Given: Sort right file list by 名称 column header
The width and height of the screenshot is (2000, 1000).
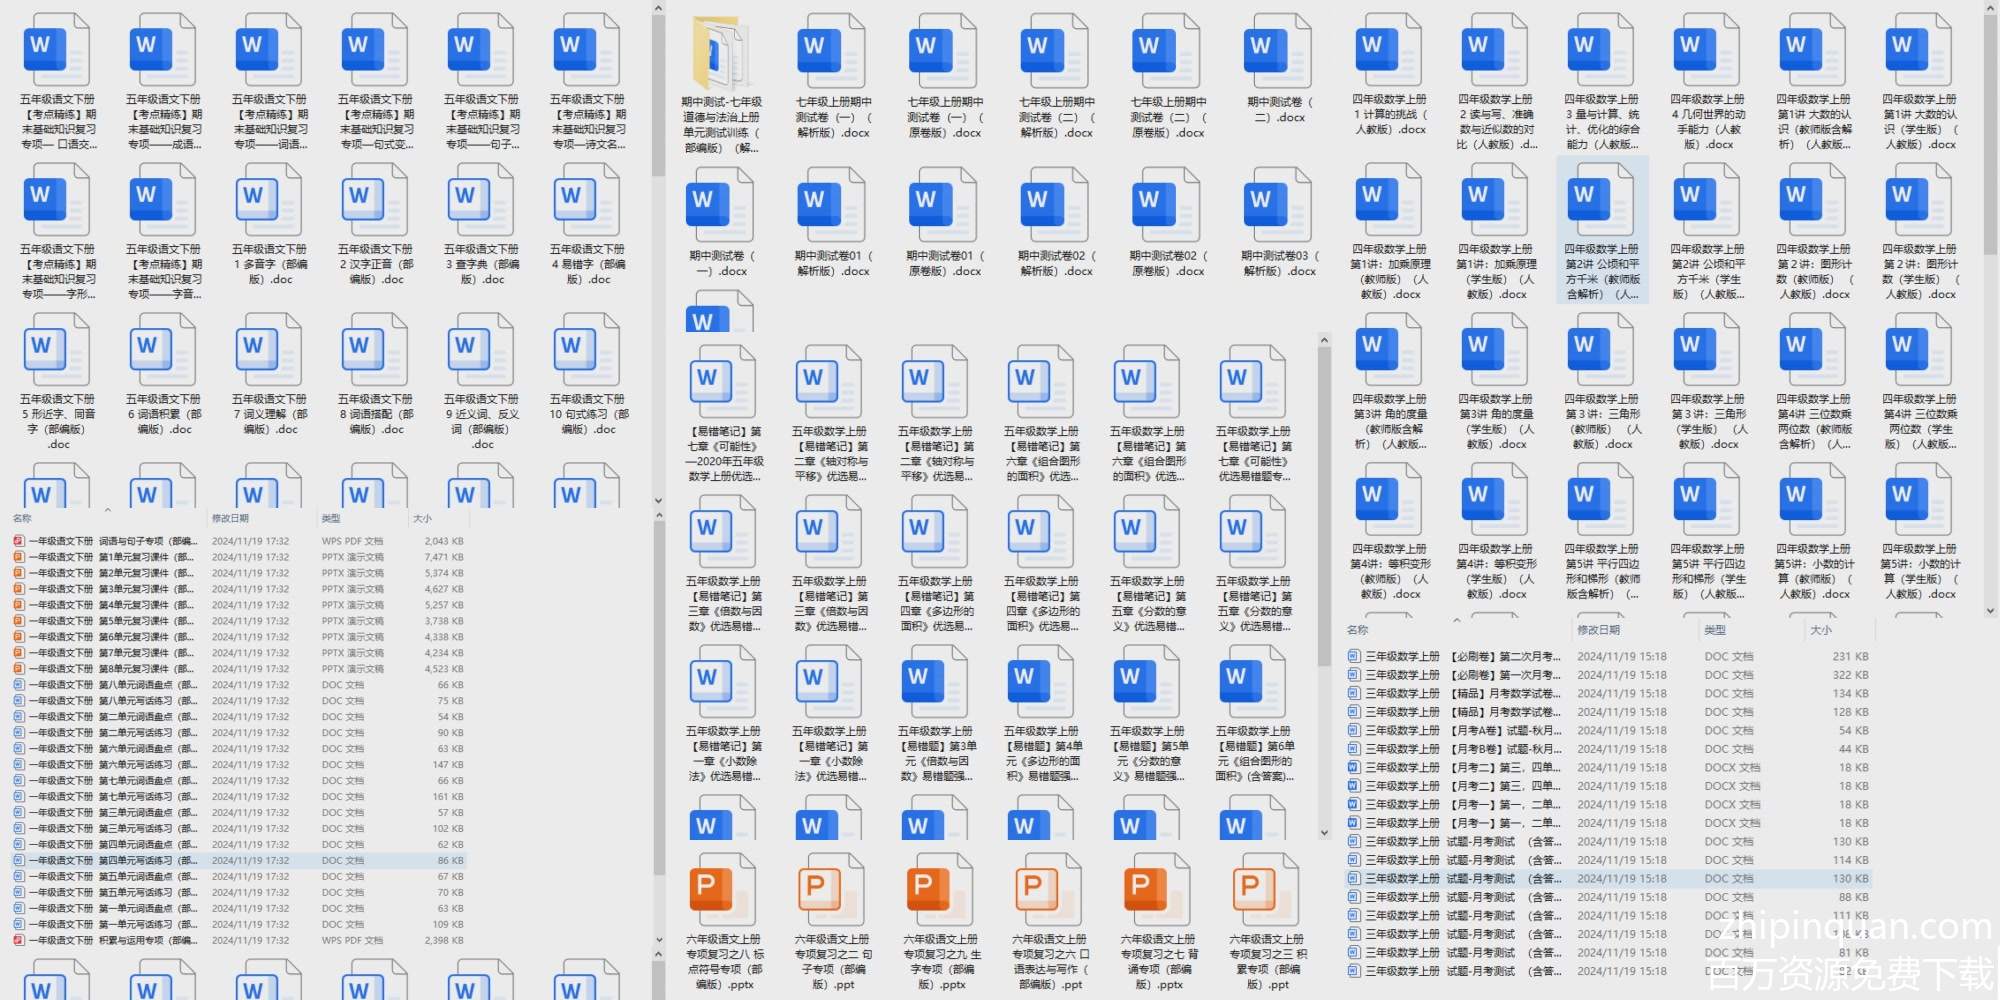Looking at the screenshot, I should coord(1357,630).
